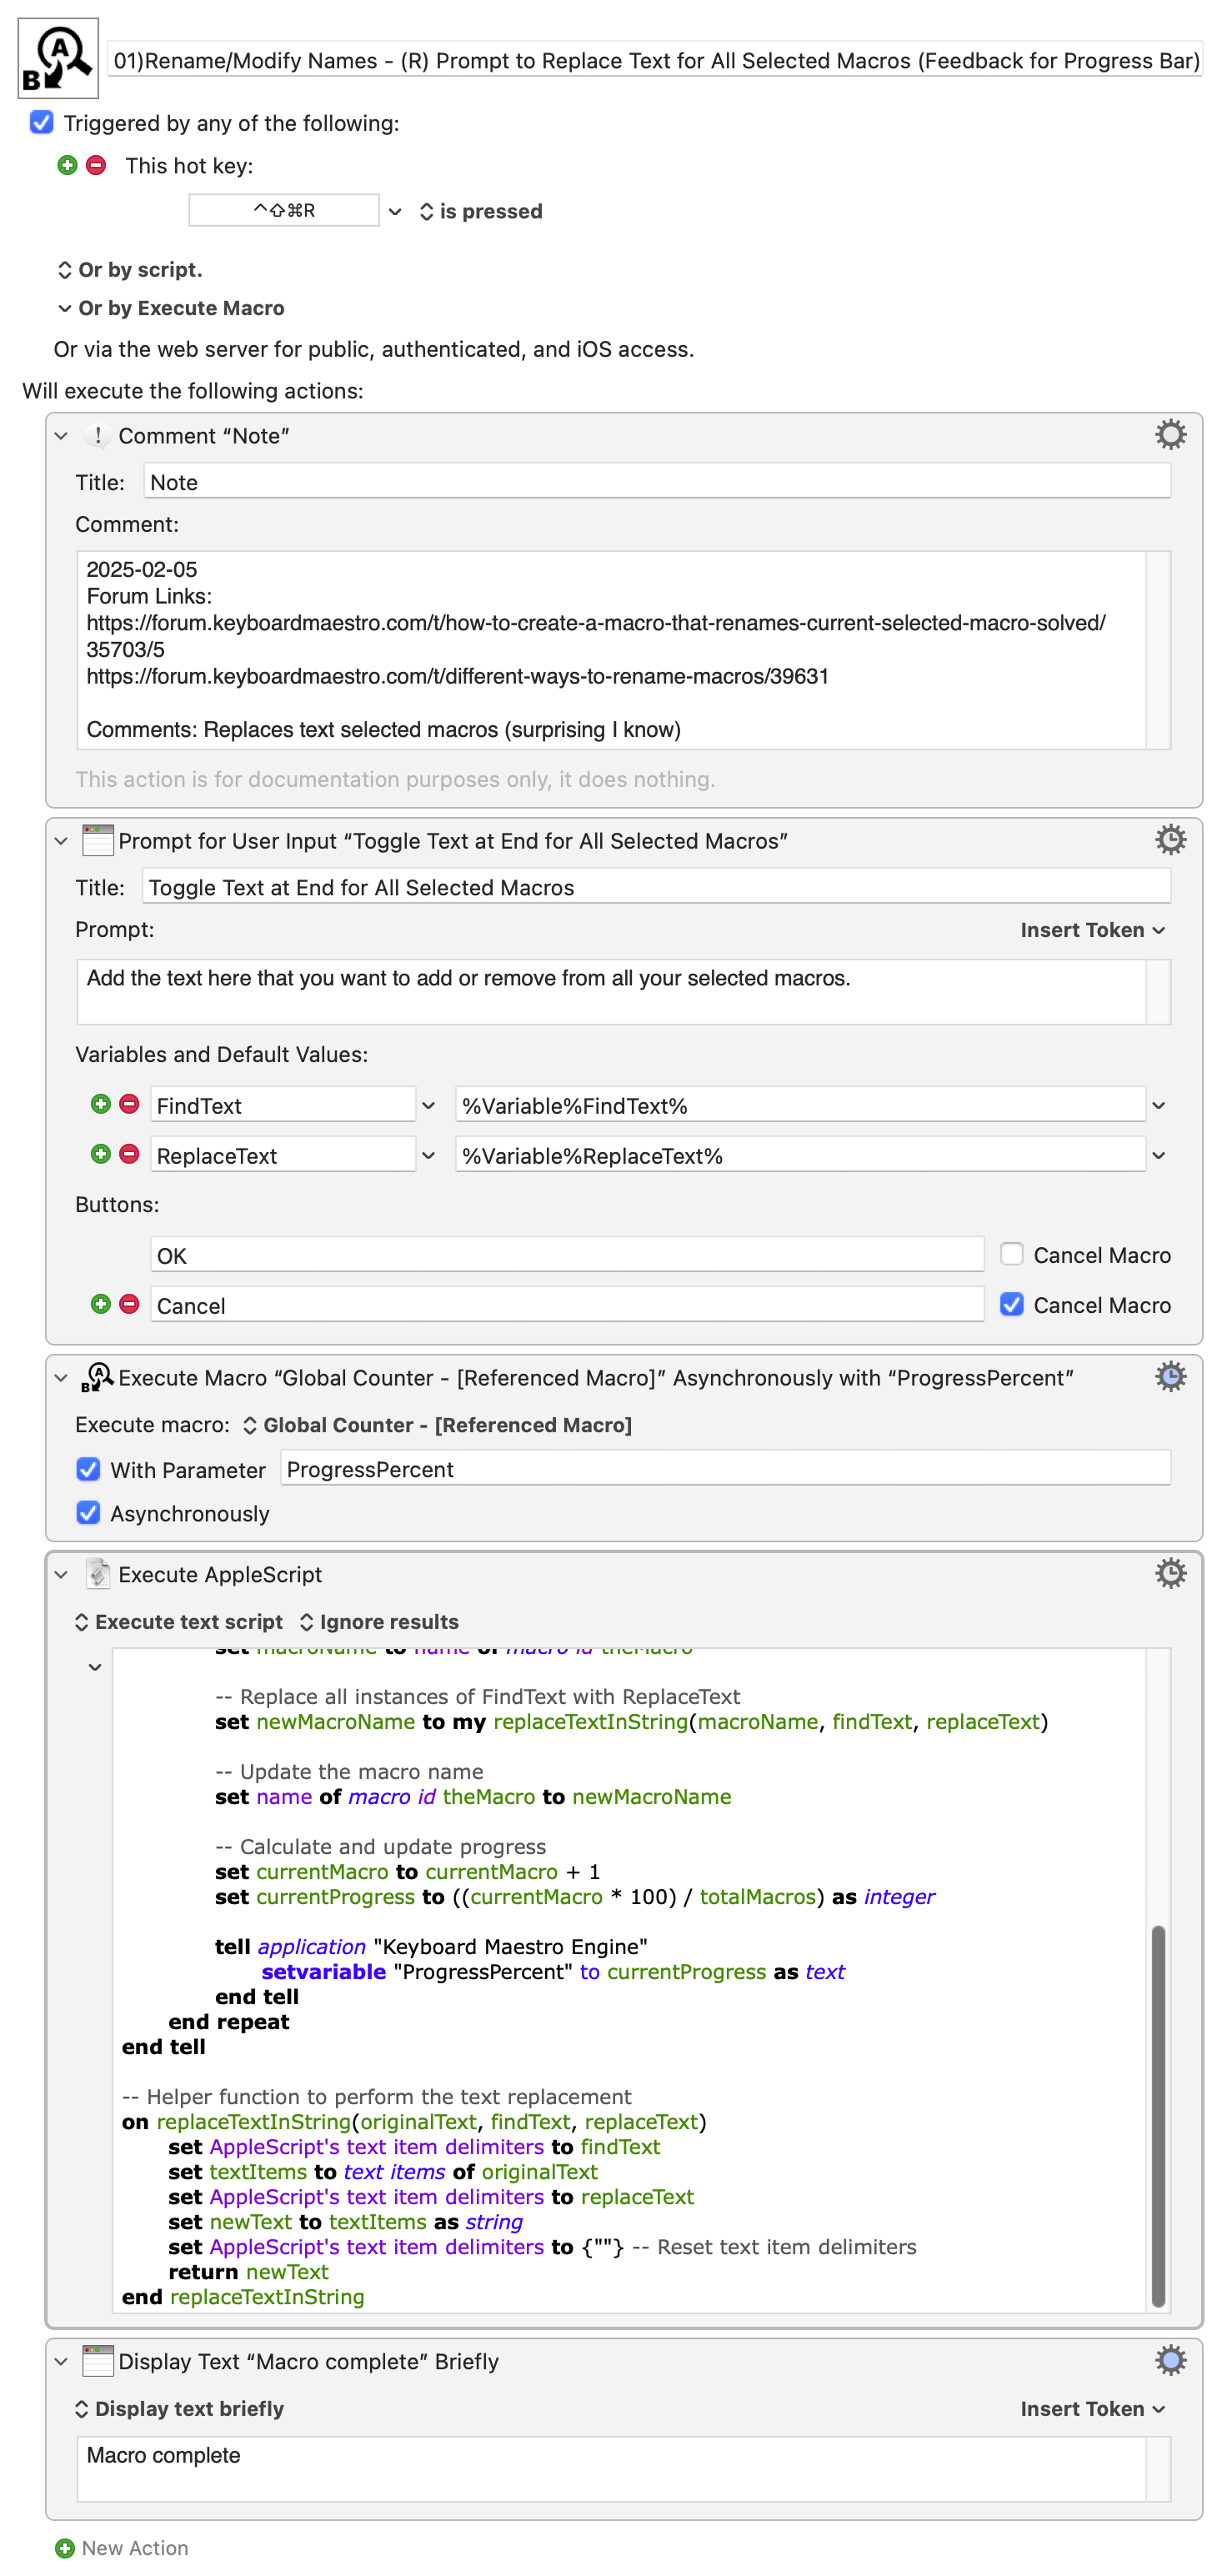1222x2576 pixels.
Task: Open FindText default value token dropdown
Action: pos(1158,1105)
